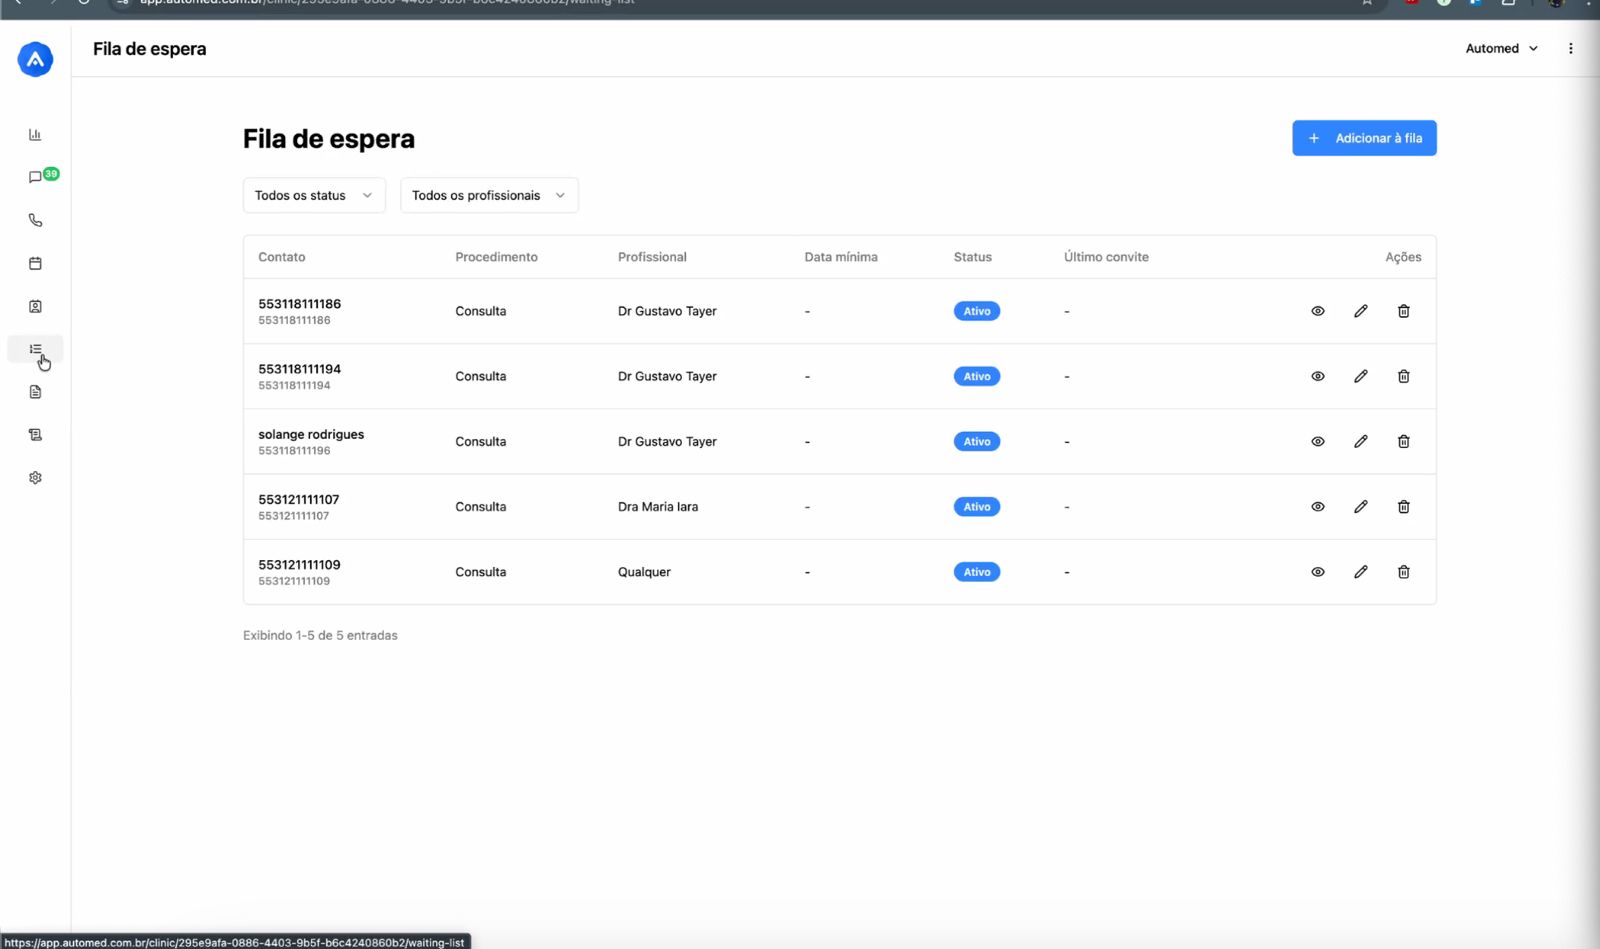Open the calendar sidebar icon
The image size is (1600, 949).
pos(35,263)
